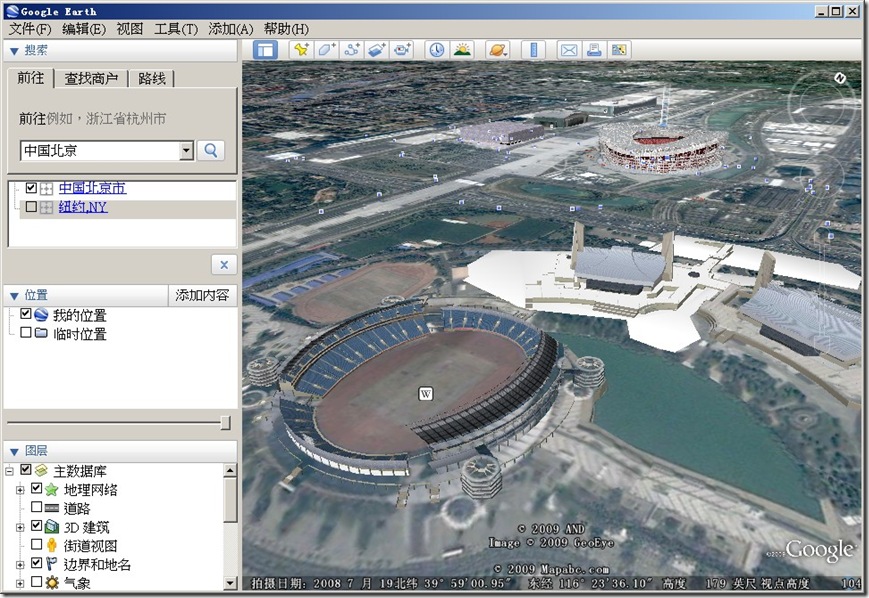Image resolution: width=869 pixels, height=598 pixels.
Task: Open the search history dropdown arrow
Action: click(x=187, y=150)
